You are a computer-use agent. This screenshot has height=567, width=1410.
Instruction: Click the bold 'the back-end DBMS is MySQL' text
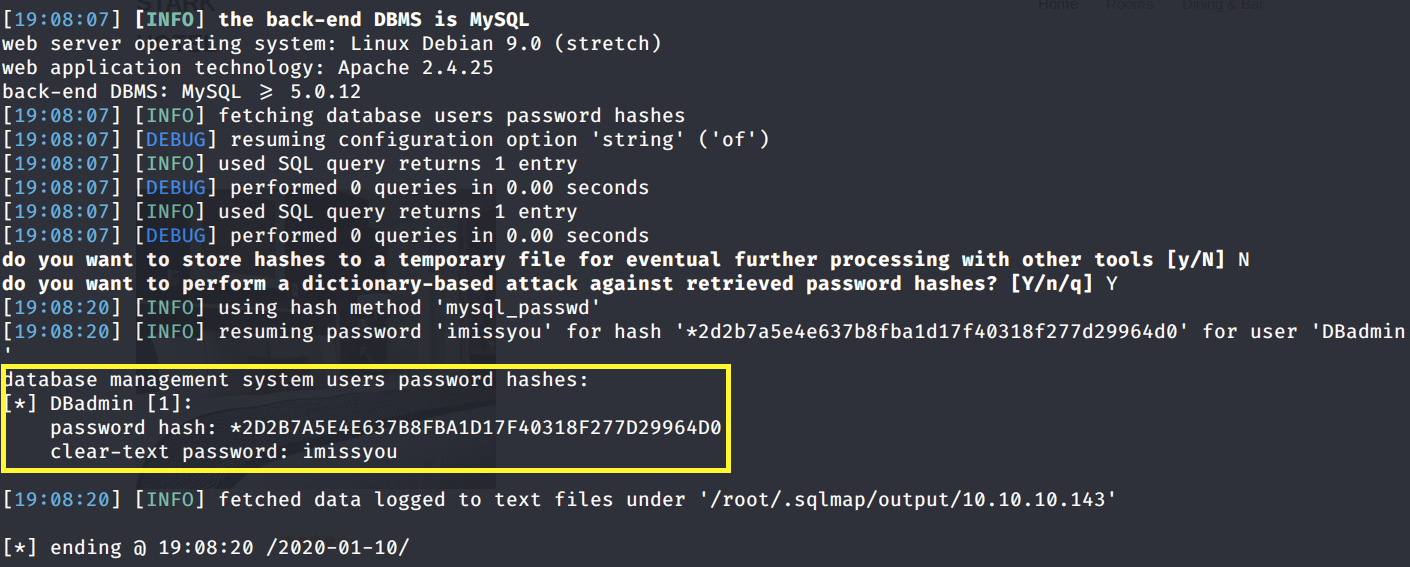tap(374, 20)
